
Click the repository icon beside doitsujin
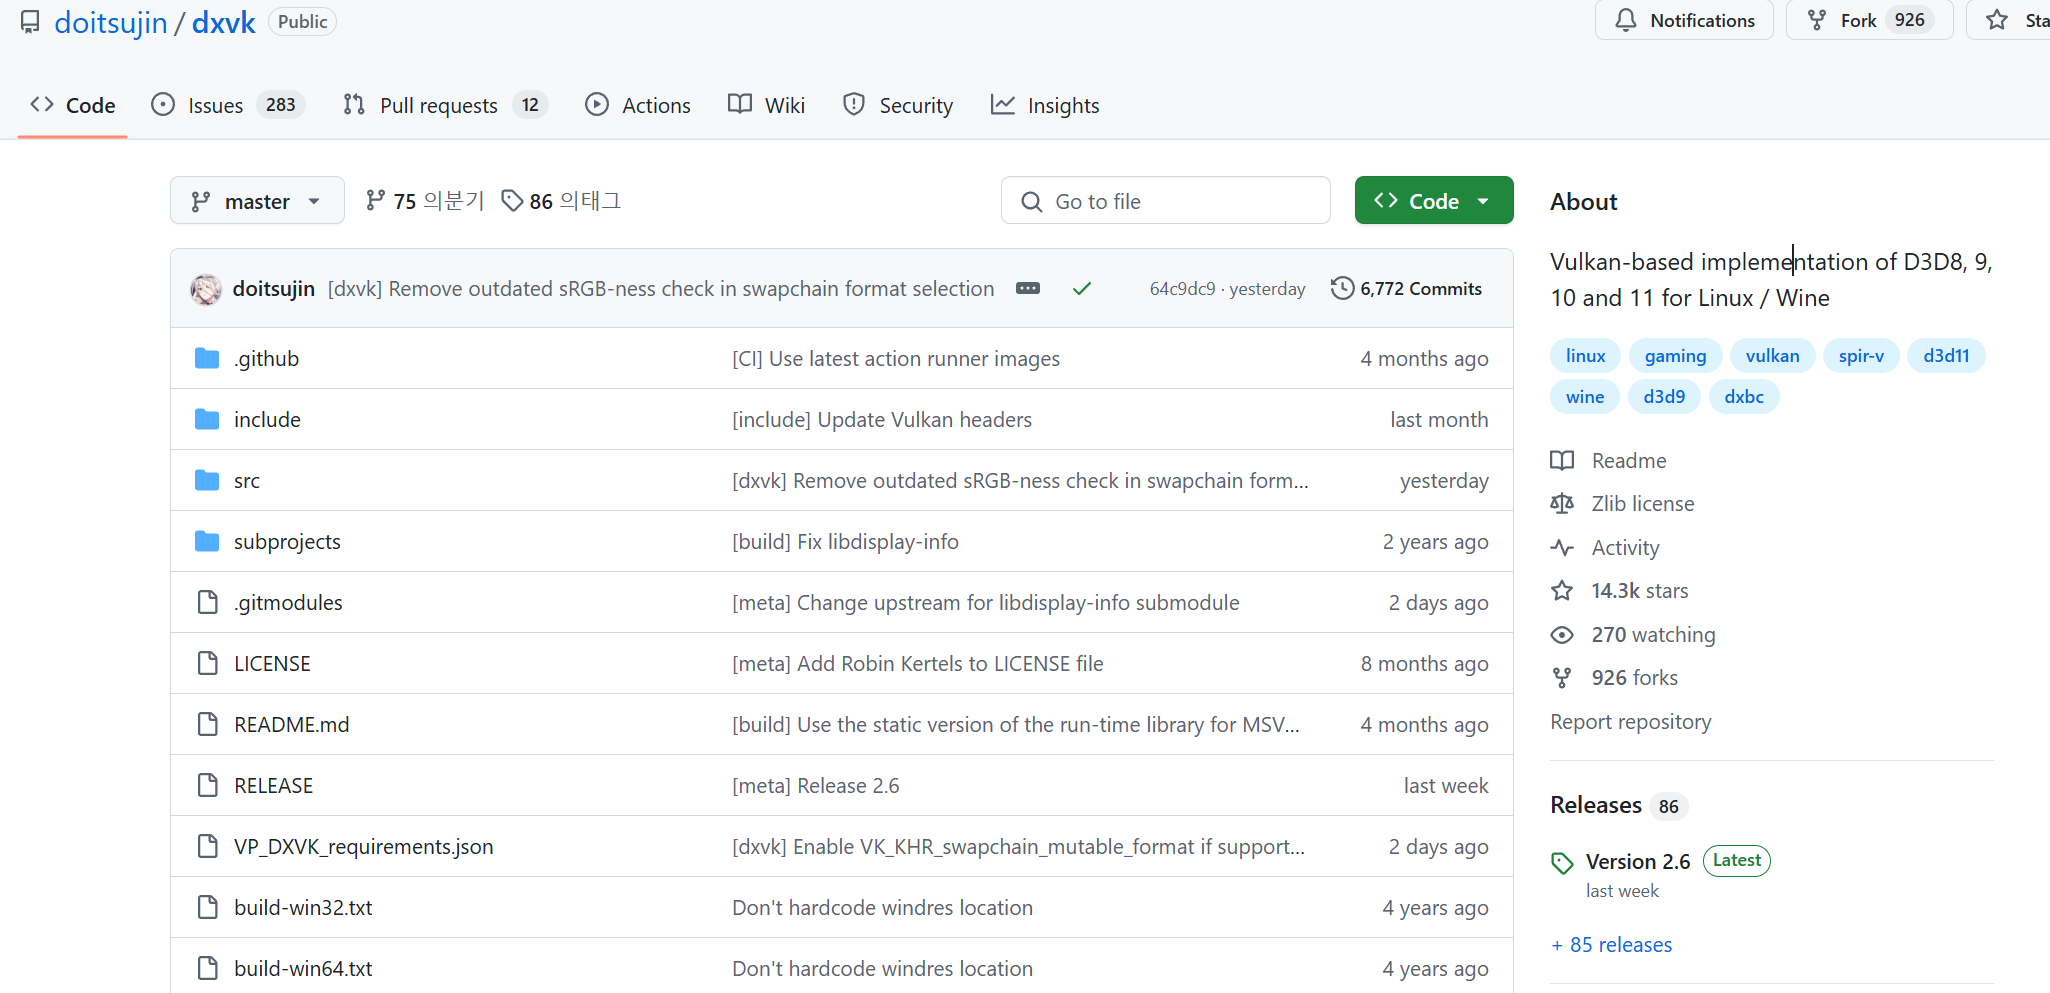point(31,22)
